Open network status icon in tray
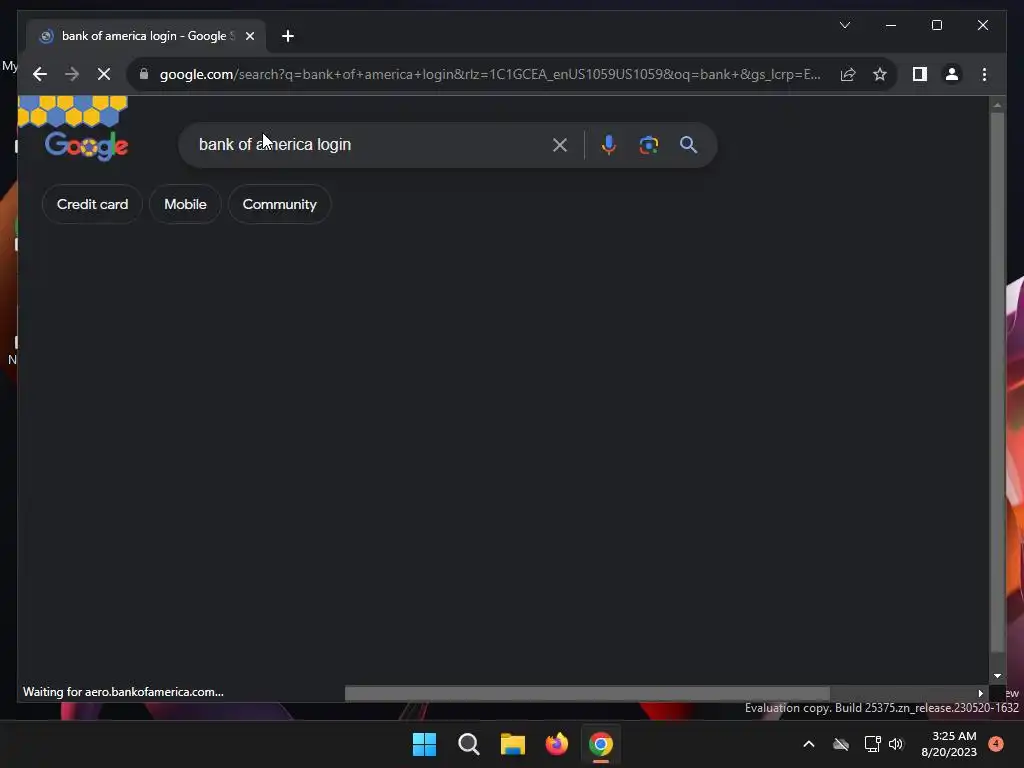 [872, 744]
